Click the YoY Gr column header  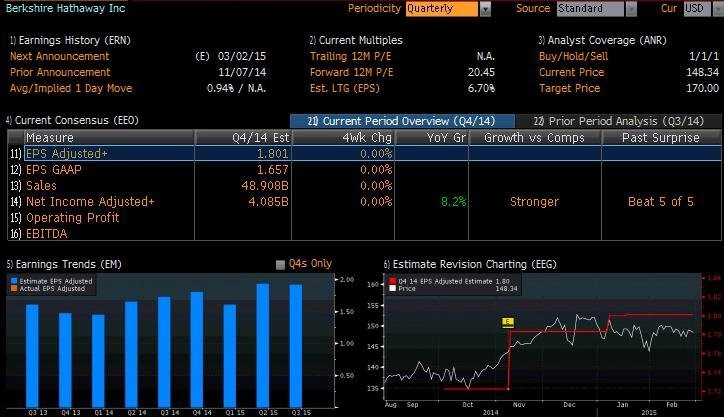coord(432,138)
